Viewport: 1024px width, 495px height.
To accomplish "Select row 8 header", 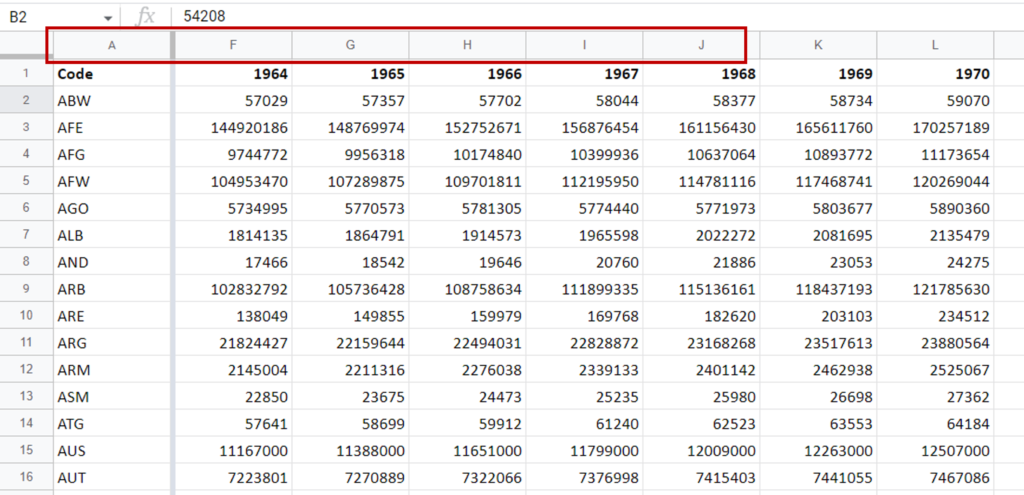I will pos(25,262).
